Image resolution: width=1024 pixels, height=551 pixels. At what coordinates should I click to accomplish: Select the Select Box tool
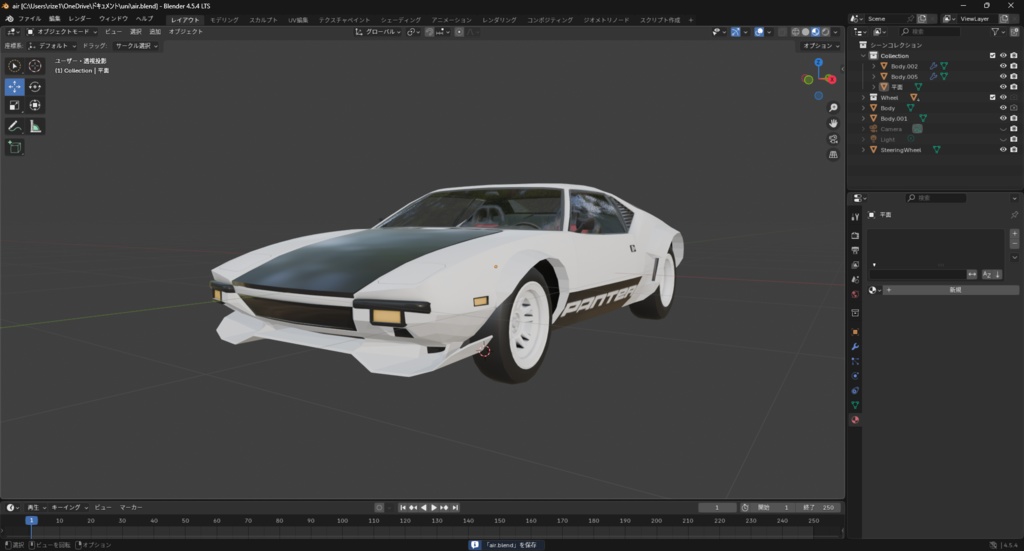(14, 66)
